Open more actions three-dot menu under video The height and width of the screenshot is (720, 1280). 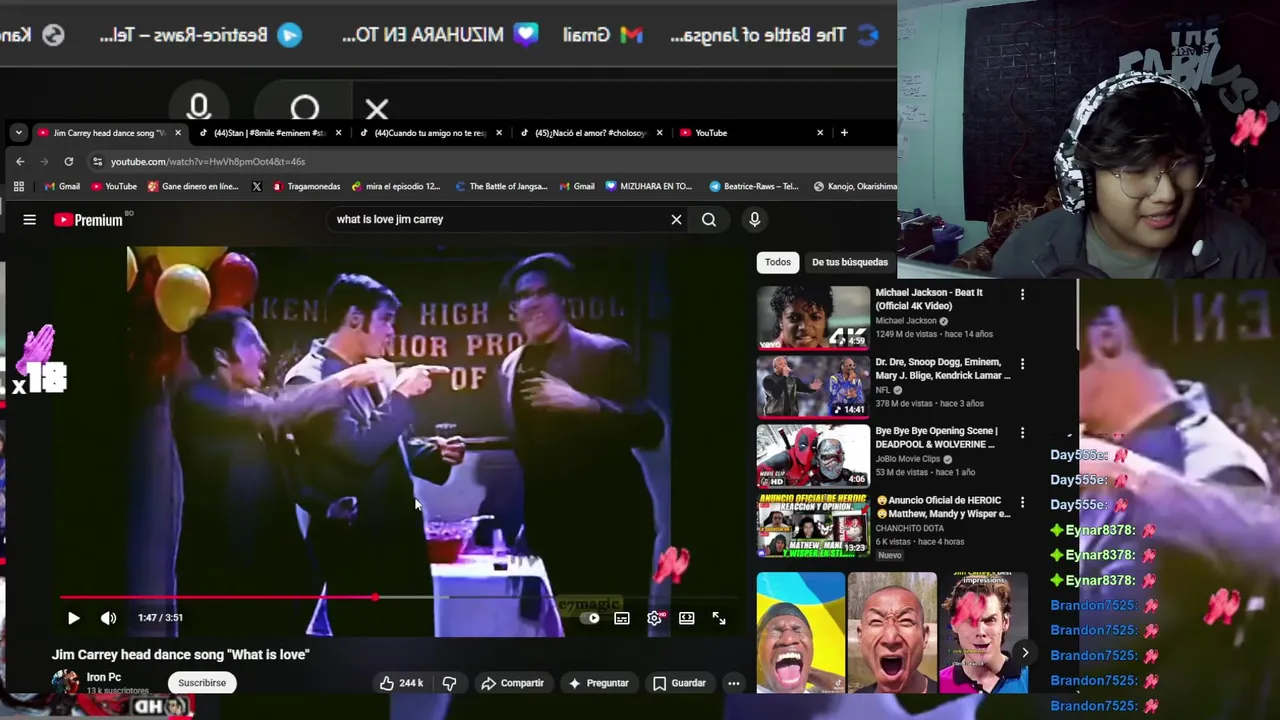[x=733, y=683]
